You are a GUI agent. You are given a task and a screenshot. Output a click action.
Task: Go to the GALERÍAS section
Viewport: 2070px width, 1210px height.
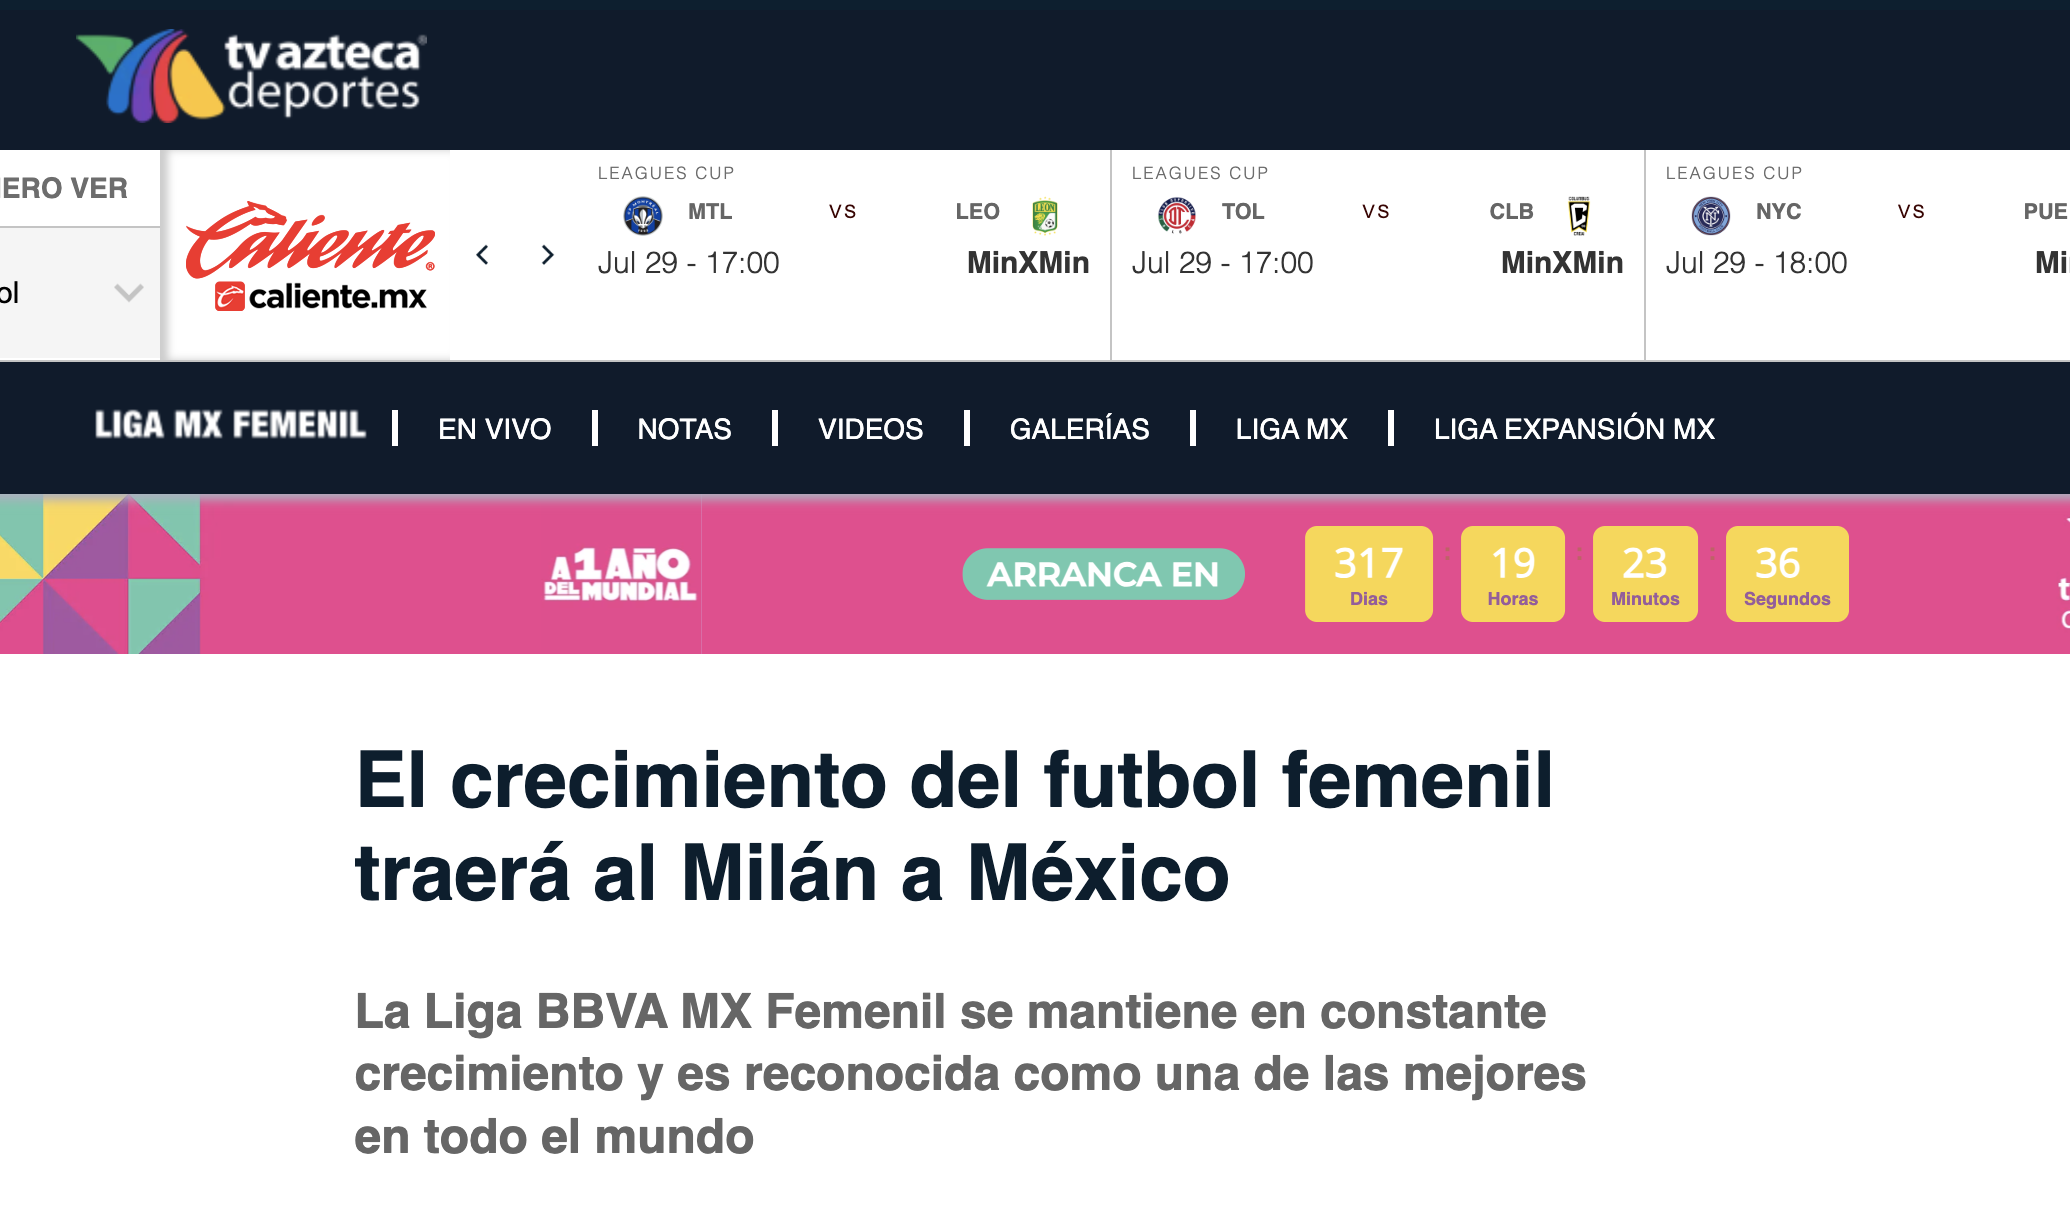(x=1079, y=429)
